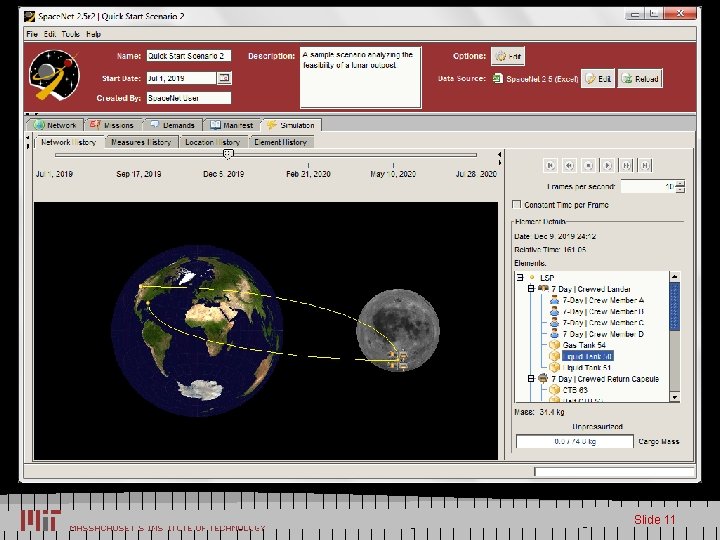Collapse the LSP tree node
Screen dimensions: 720x540
click(x=520, y=278)
